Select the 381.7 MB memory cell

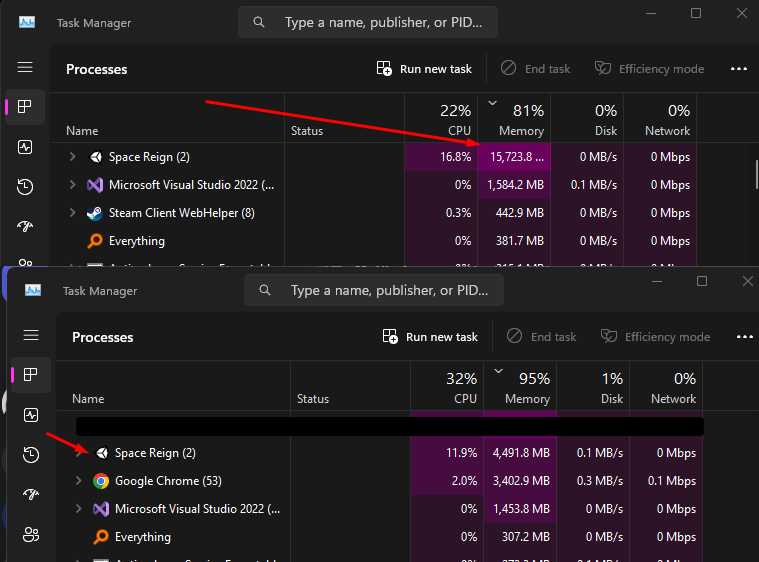(514, 241)
